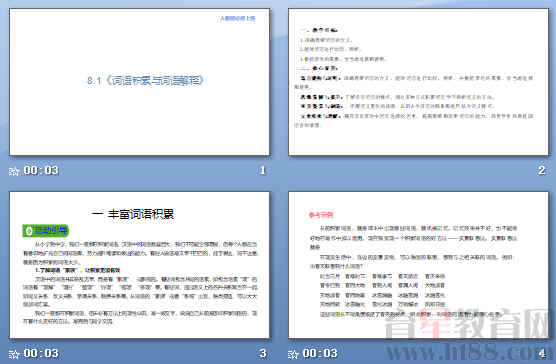Click the 一 丰富词语积累 heading on slide 3
This screenshot has width=556, height=364.
point(133,214)
